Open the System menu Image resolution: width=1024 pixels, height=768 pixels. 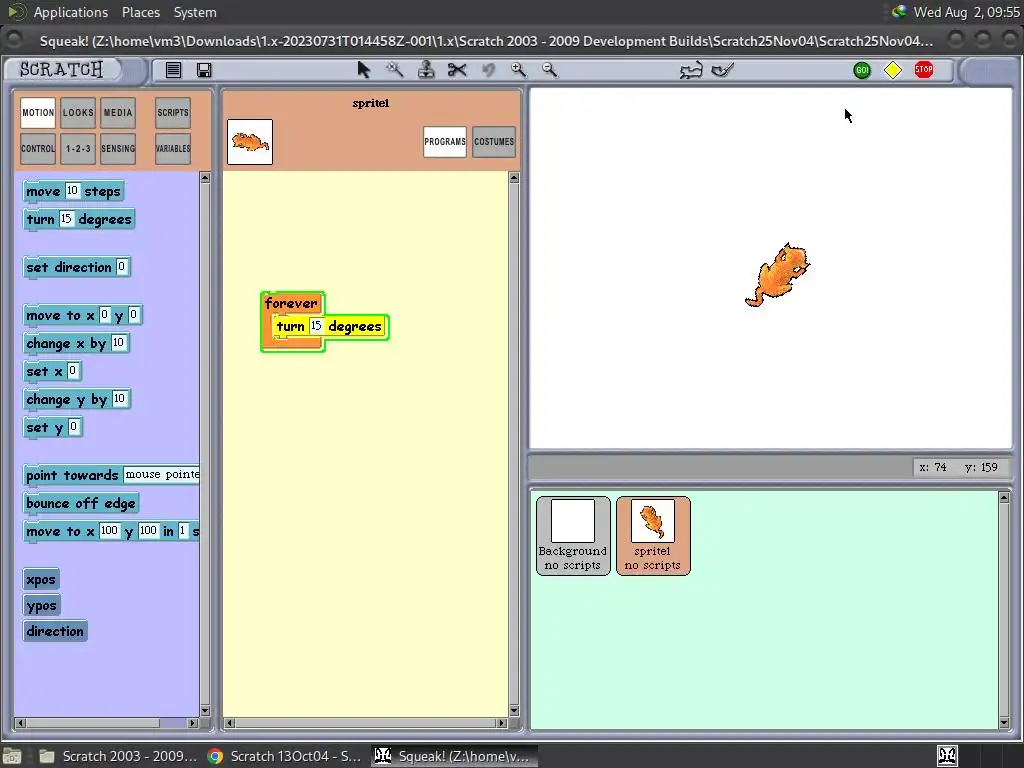[195, 12]
